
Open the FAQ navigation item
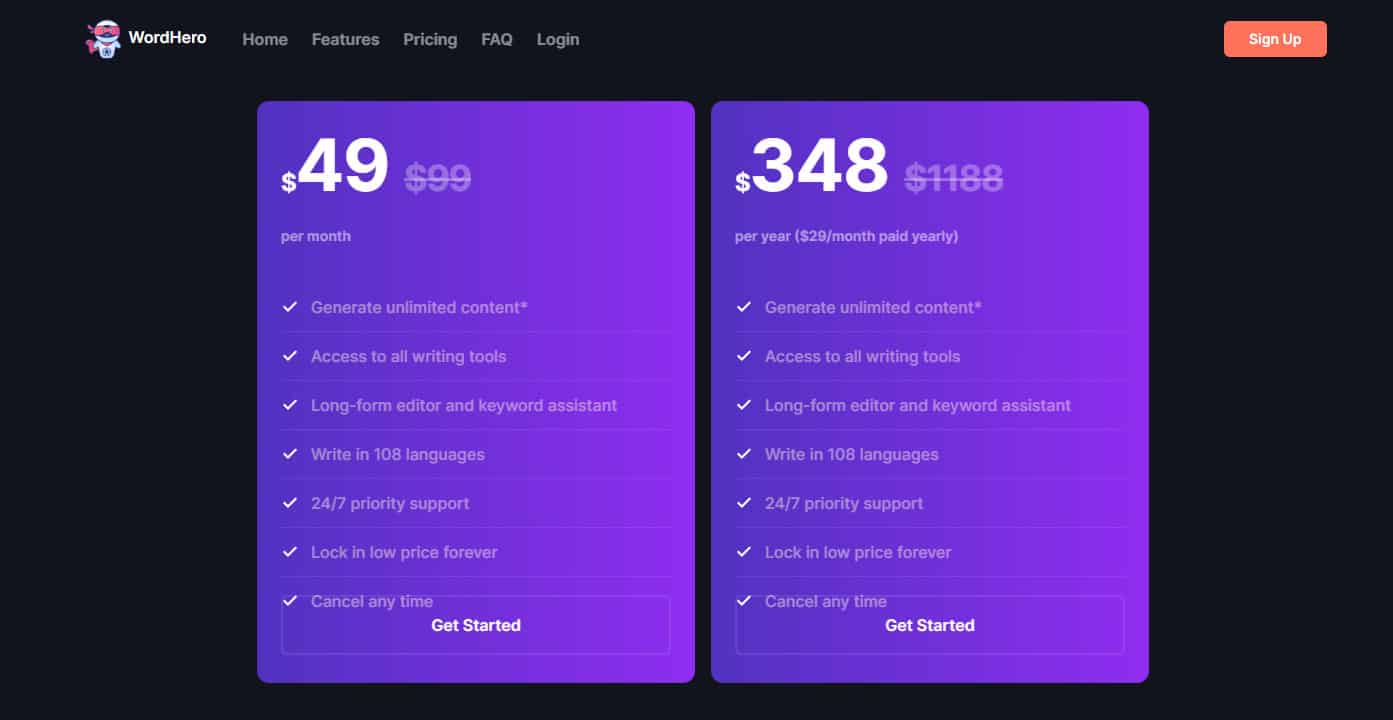[x=497, y=39]
